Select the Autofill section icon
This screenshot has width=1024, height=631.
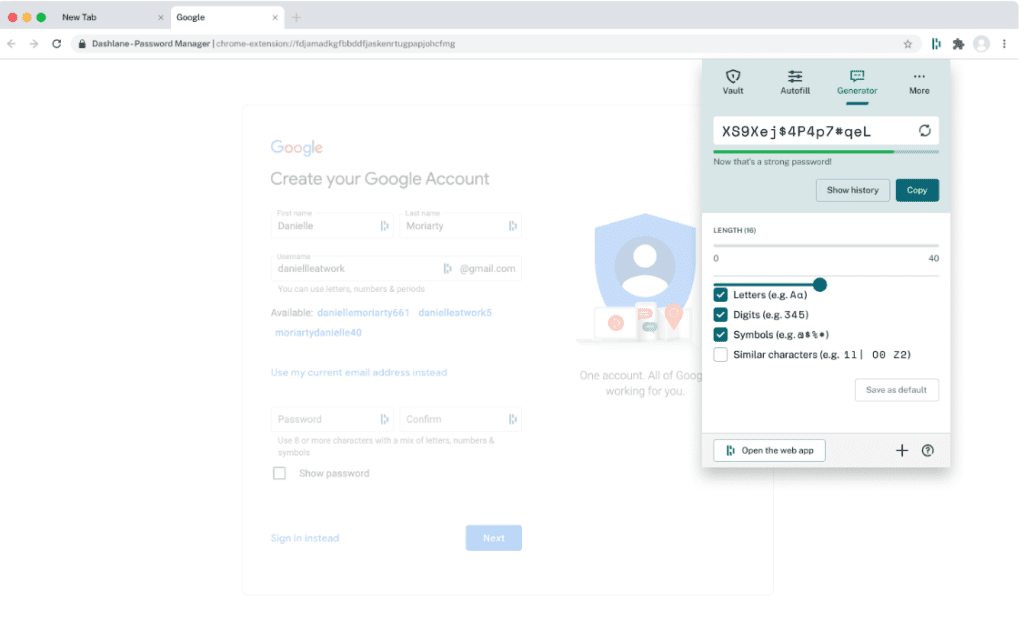(x=795, y=80)
